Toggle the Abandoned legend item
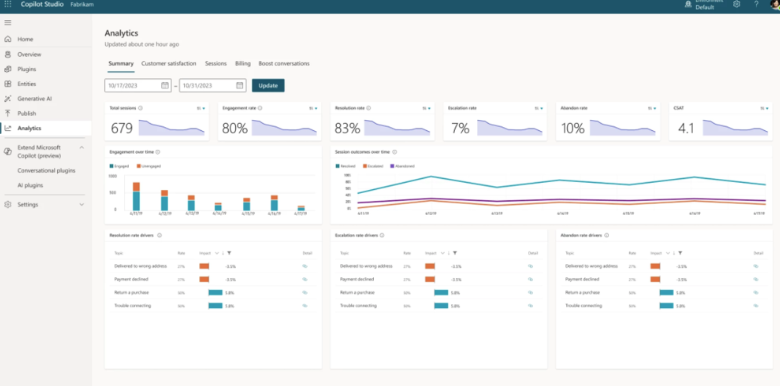This screenshot has height=386, width=780. tap(402, 166)
